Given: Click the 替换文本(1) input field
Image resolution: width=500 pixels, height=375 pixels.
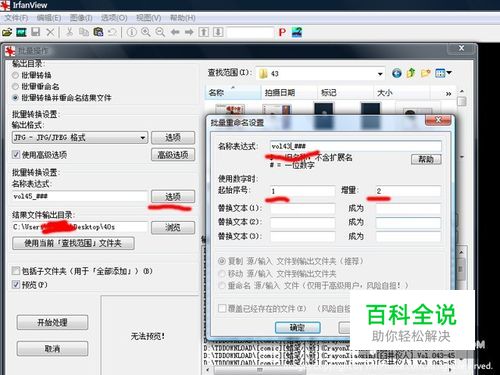Looking at the screenshot, I should (302, 208).
